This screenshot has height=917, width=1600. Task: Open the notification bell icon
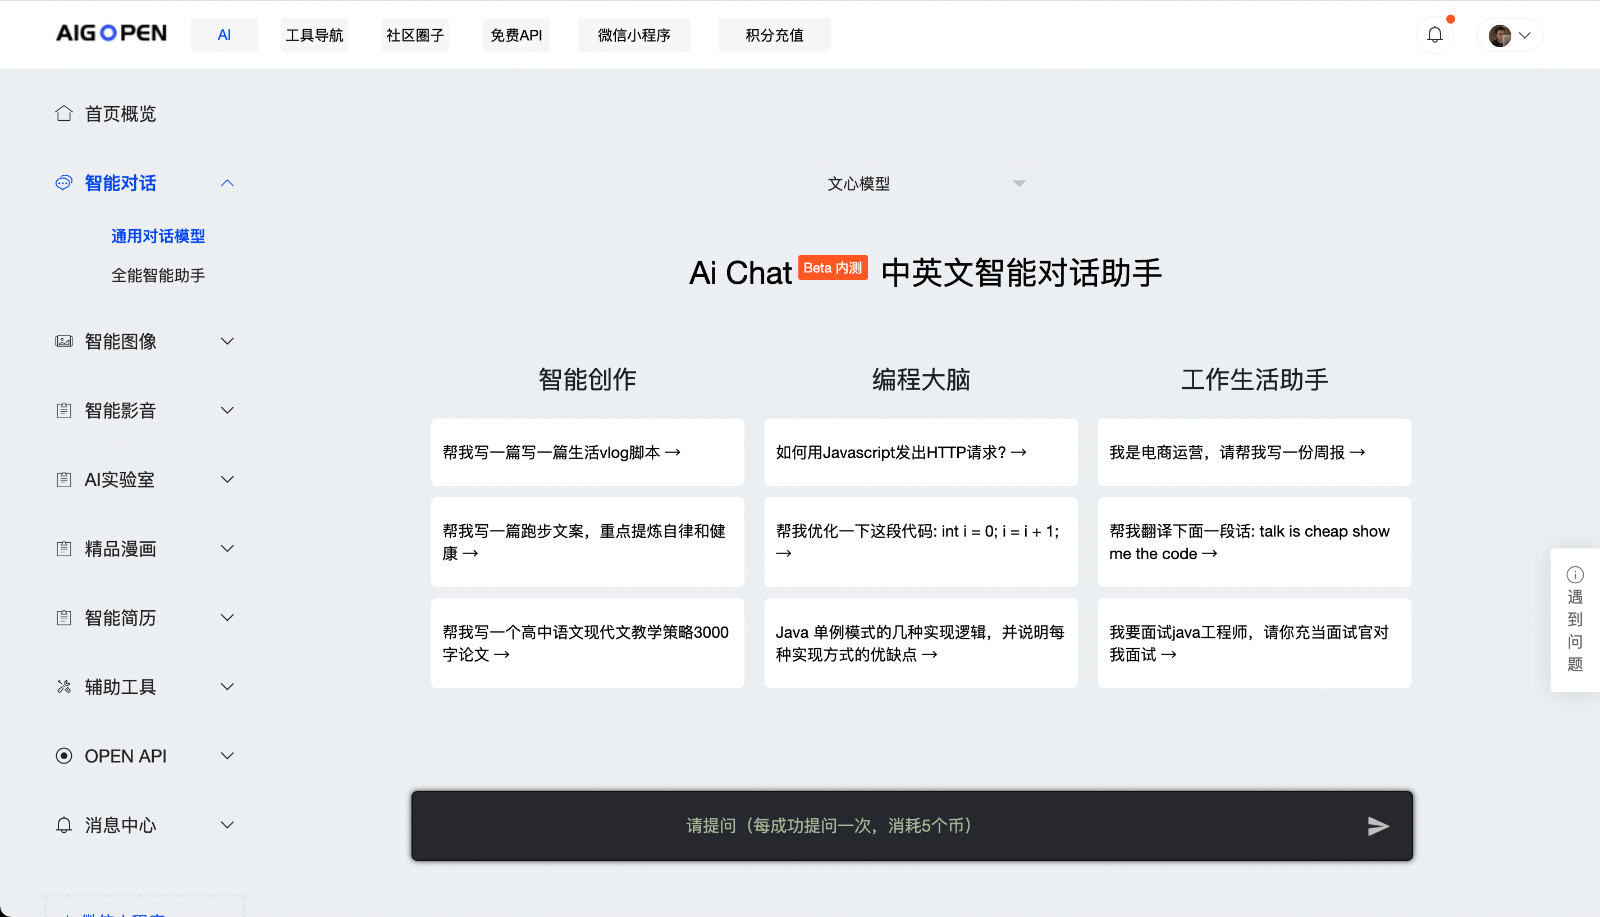1436,33
